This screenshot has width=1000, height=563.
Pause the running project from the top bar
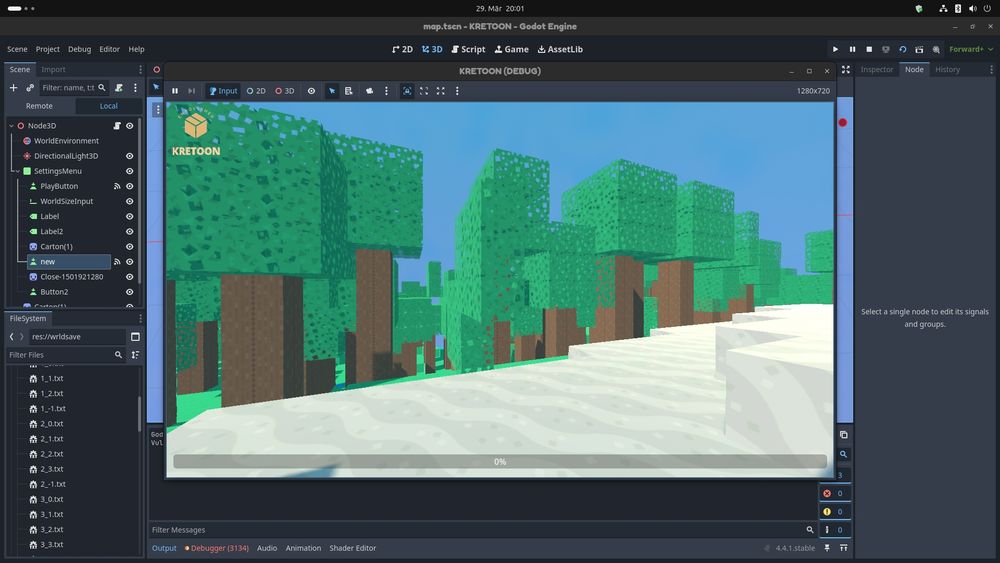[852, 49]
